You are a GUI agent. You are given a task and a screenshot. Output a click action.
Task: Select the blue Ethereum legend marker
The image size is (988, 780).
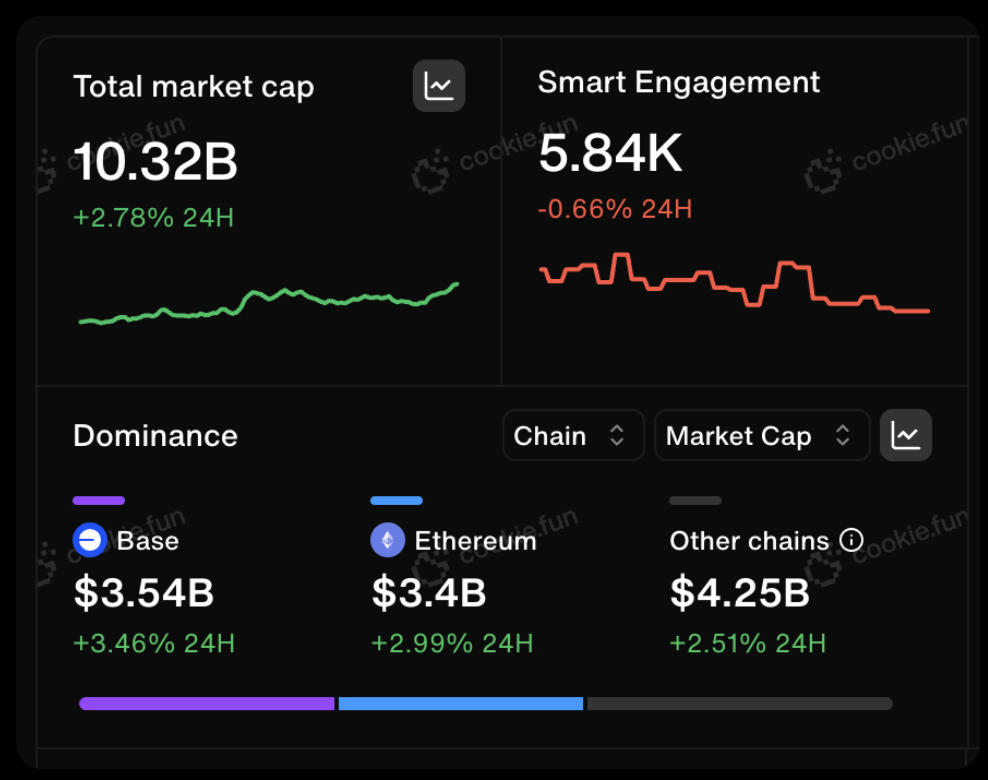click(x=396, y=501)
